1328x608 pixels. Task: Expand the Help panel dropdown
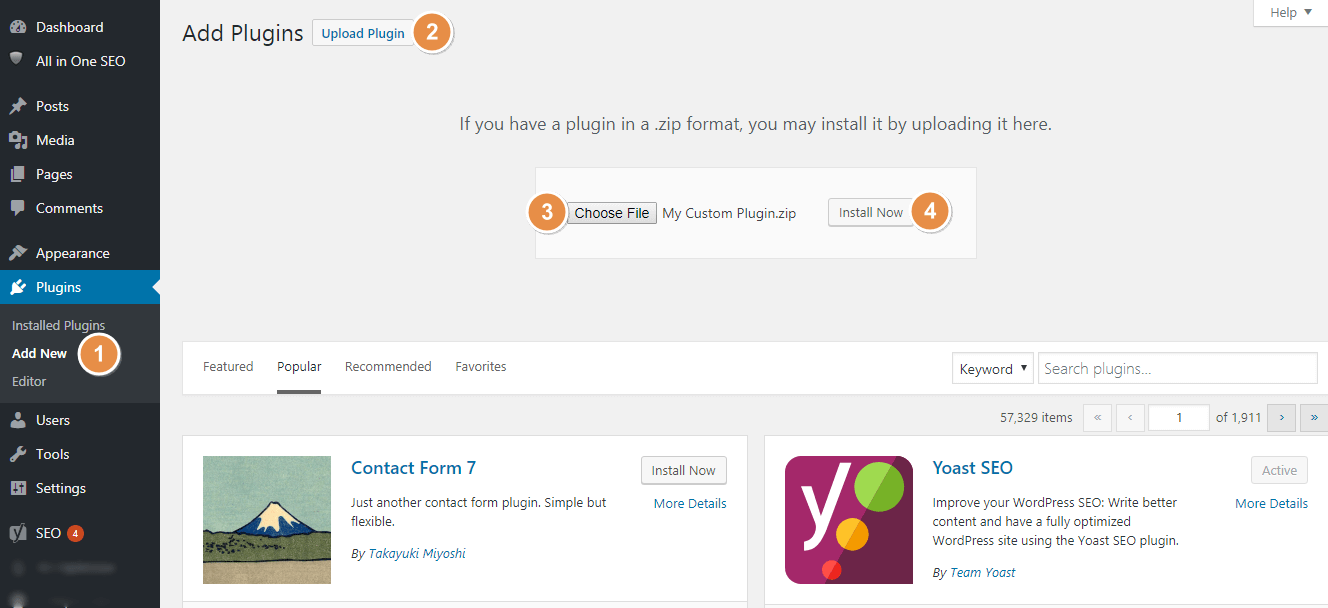[1291, 13]
